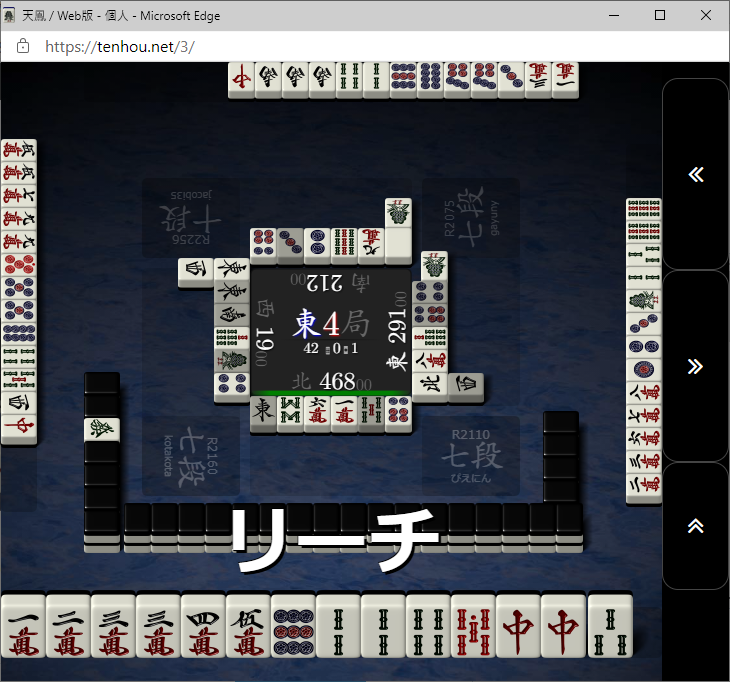The image size is (730, 682).
Task: Click the face-up dora indicator on the wall
Action: [x=102, y=430]
